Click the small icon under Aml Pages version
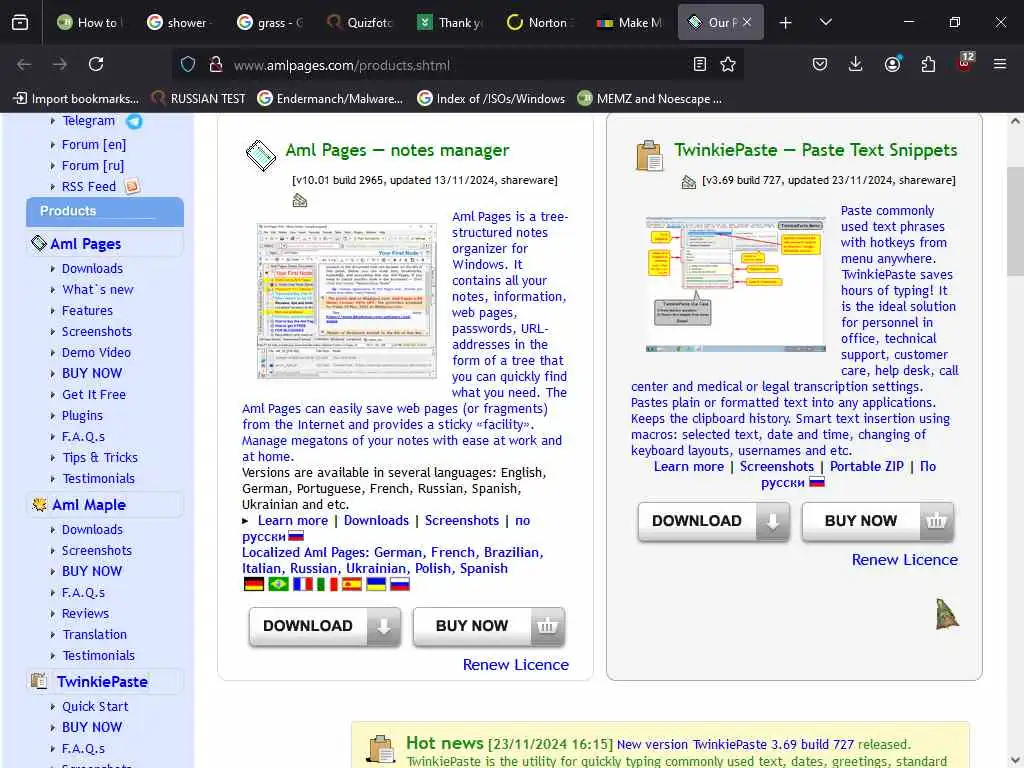Viewport: 1024px width, 768px height. click(300, 200)
